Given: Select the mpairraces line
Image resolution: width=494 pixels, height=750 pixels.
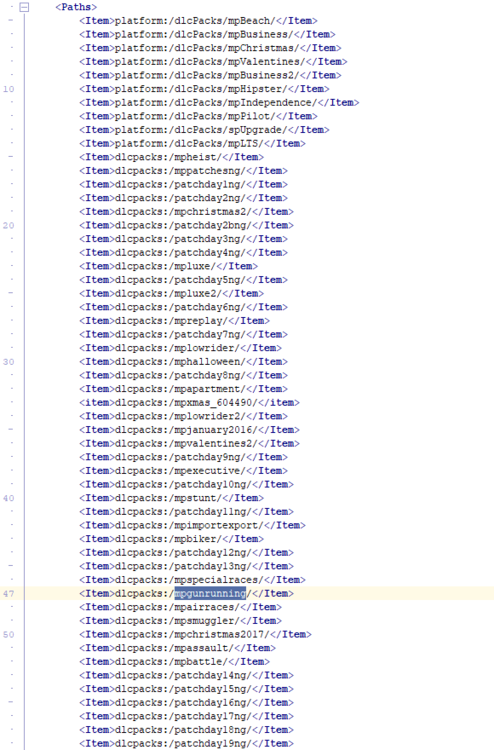Looking at the screenshot, I should [x=181, y=607].
